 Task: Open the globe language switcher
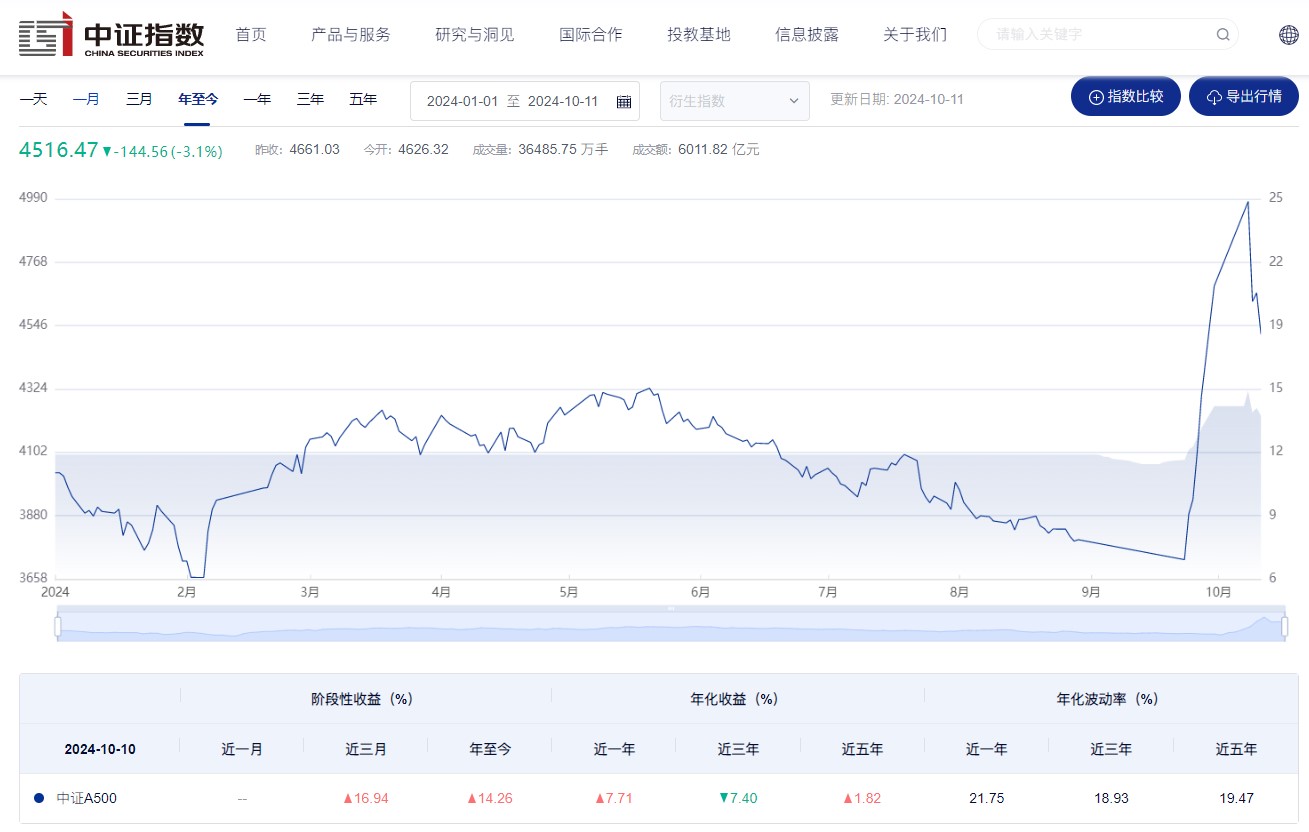click(x=1288, y=35)
